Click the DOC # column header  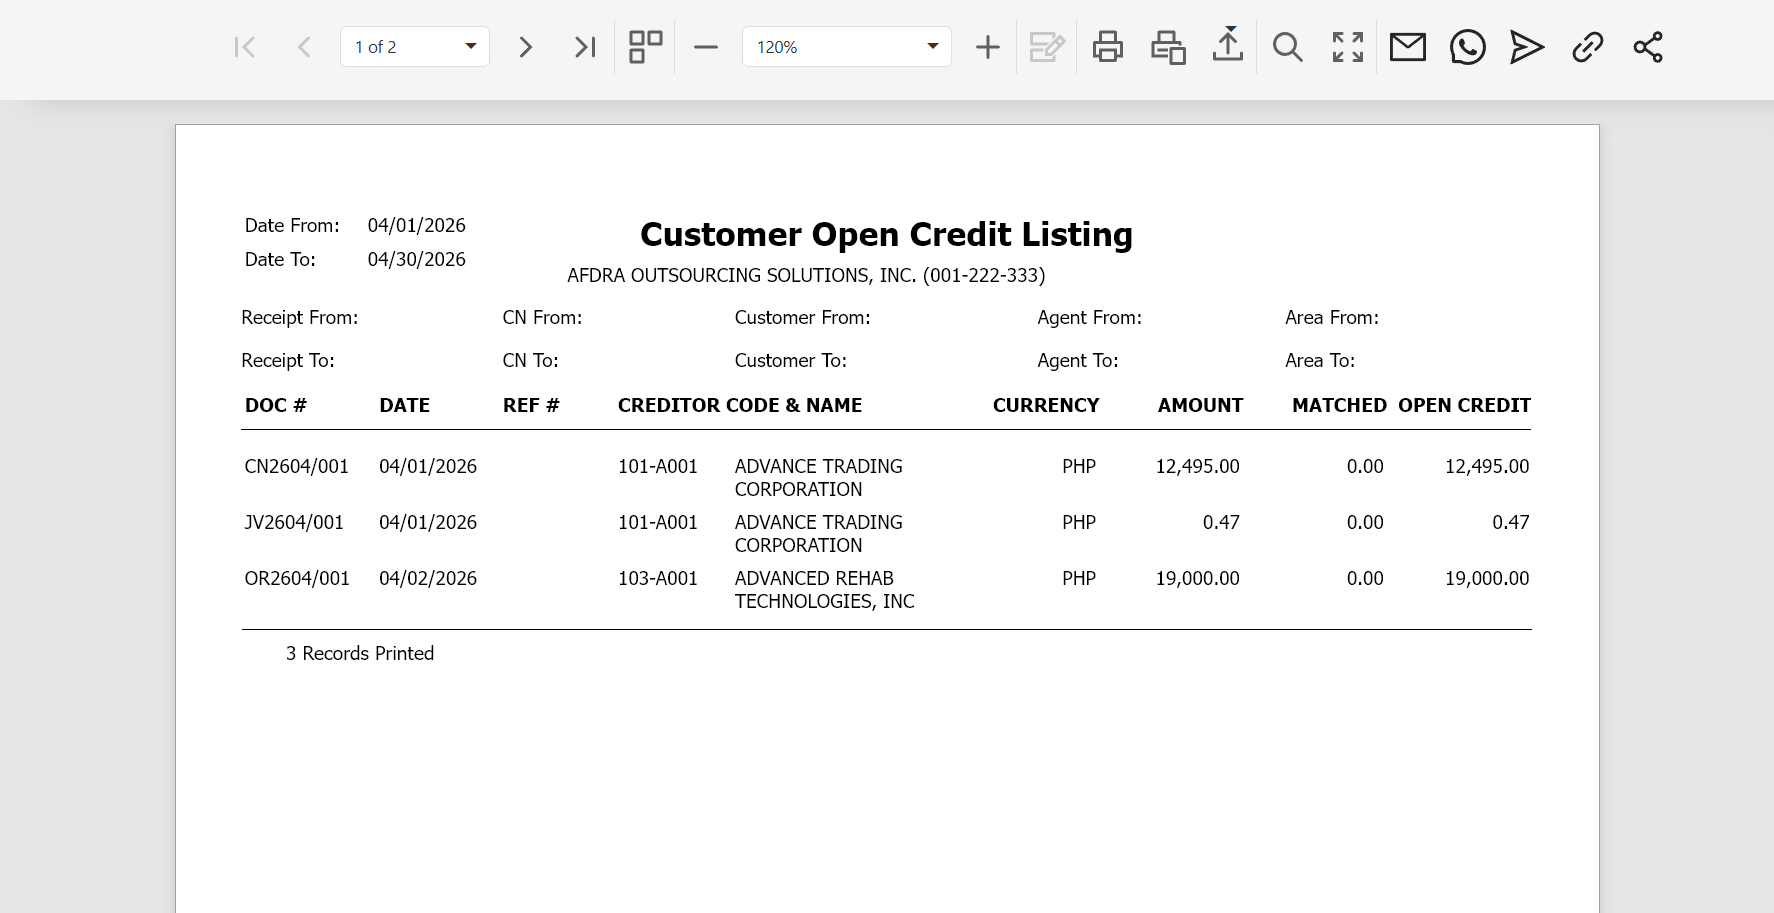275,405
